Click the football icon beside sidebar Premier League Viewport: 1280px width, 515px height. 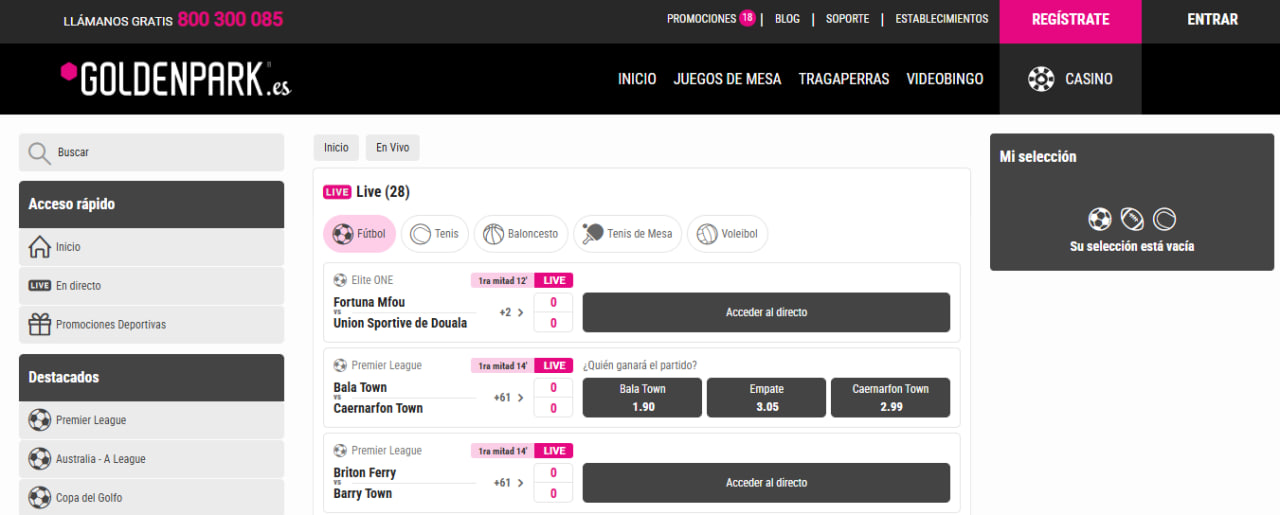tap(40, 420)
